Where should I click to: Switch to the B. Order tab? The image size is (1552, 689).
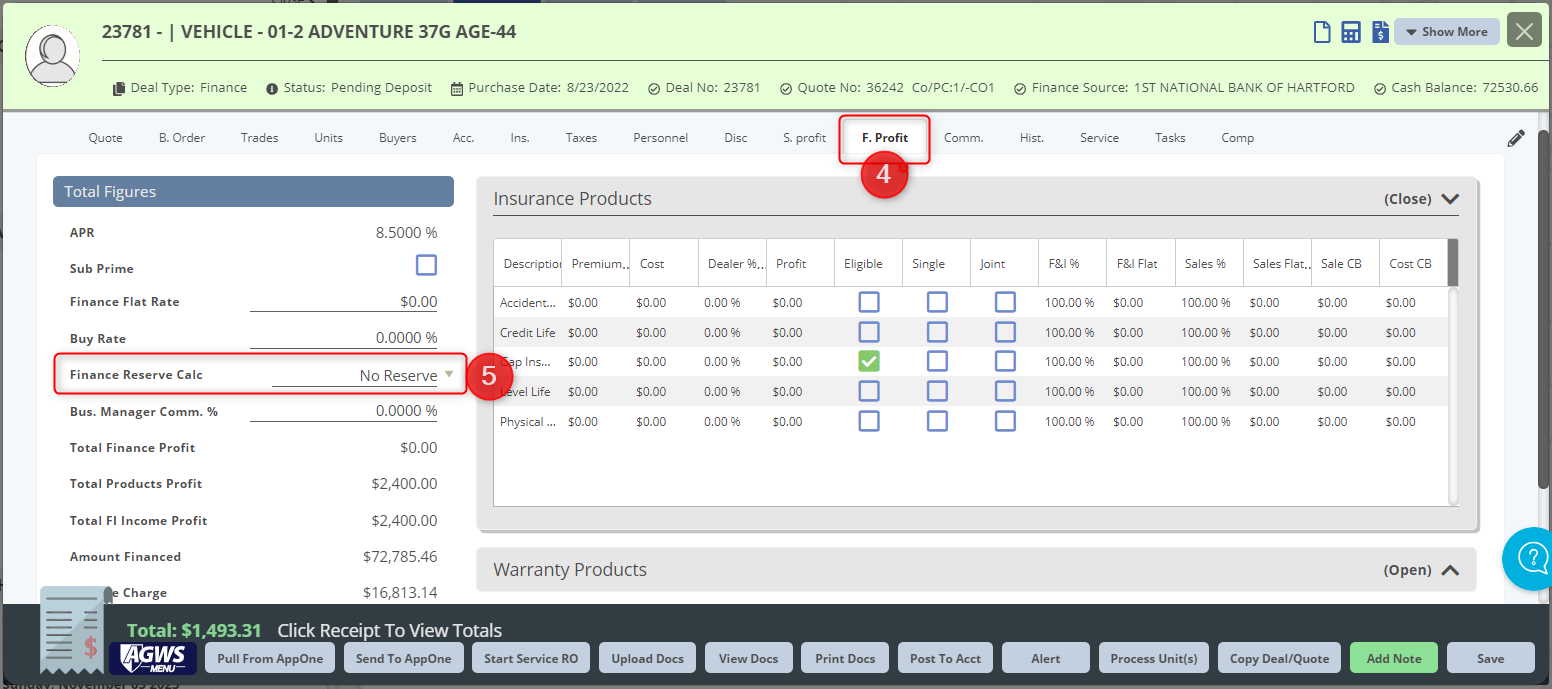(182, 138)
